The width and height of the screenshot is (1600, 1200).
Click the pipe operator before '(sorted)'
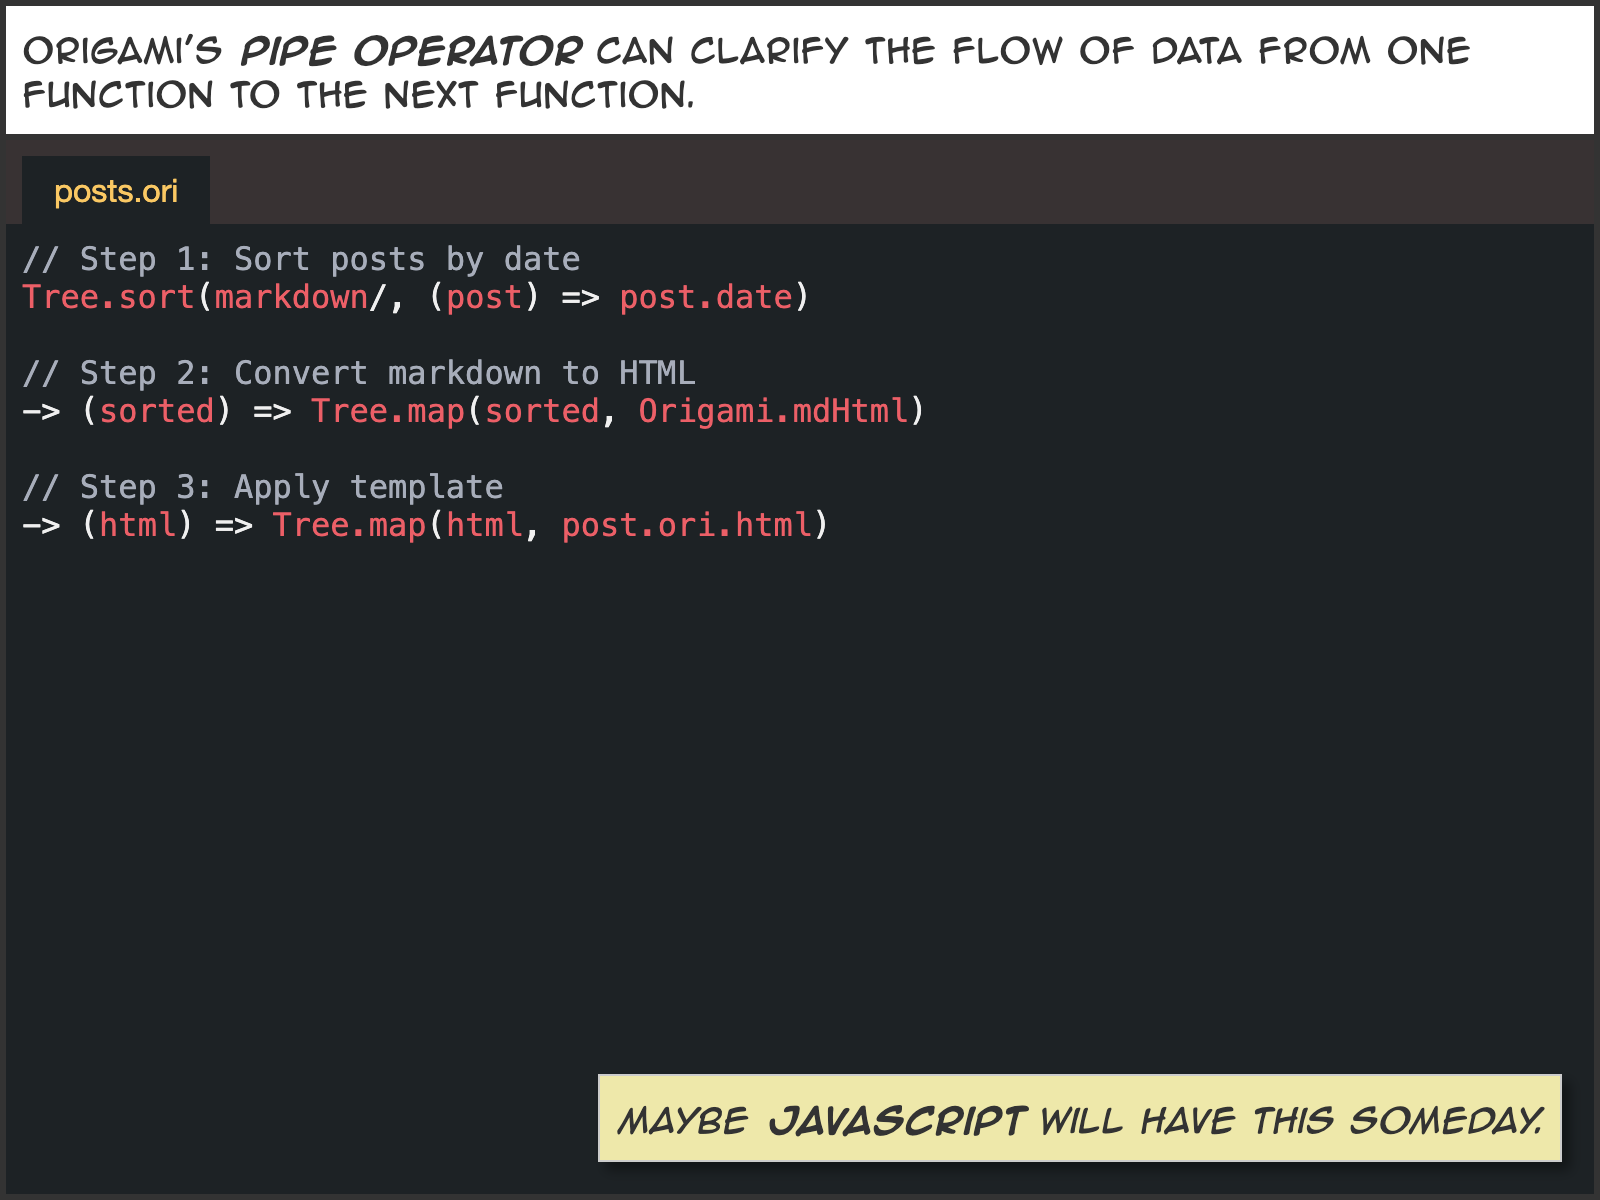41,411
